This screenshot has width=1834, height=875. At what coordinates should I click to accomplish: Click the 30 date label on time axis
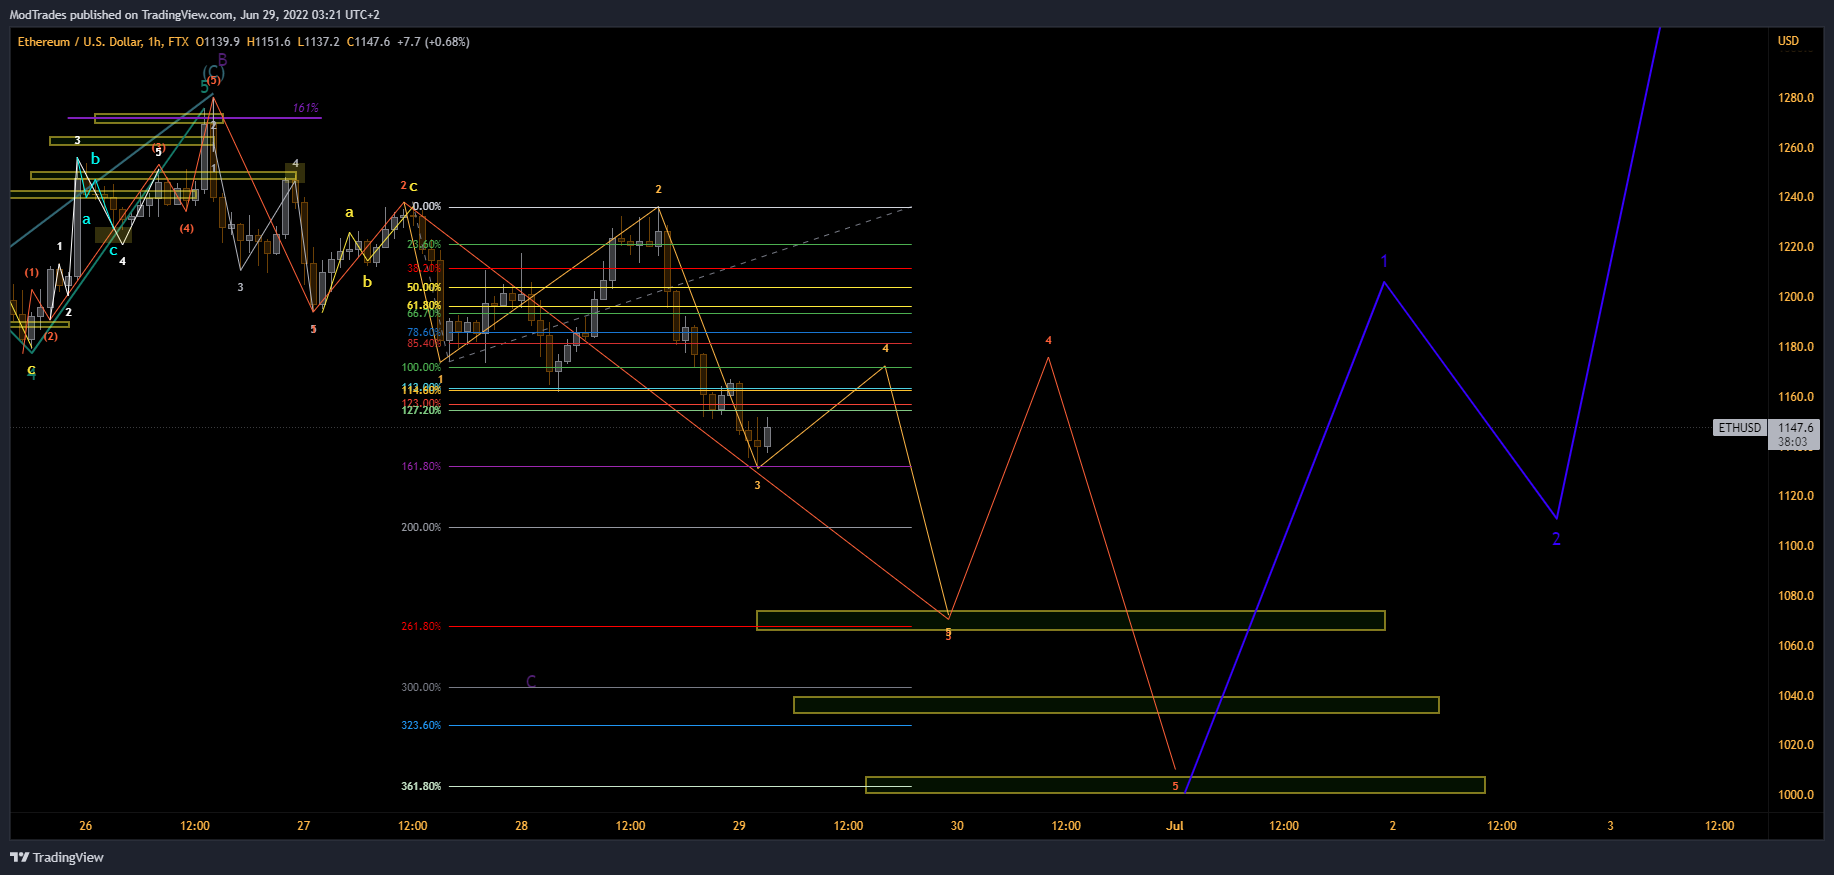pos(957,826)
